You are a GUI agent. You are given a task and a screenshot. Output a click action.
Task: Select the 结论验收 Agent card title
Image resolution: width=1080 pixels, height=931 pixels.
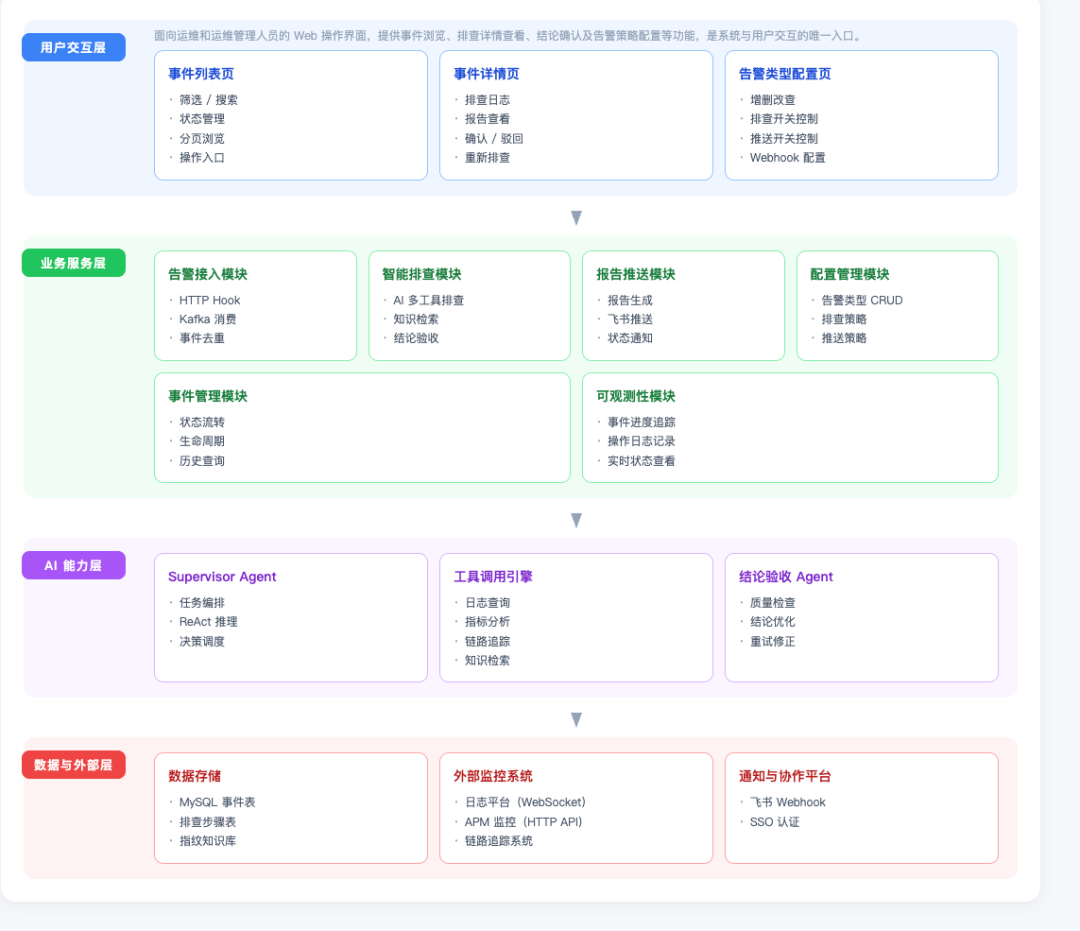click(786, 576)
